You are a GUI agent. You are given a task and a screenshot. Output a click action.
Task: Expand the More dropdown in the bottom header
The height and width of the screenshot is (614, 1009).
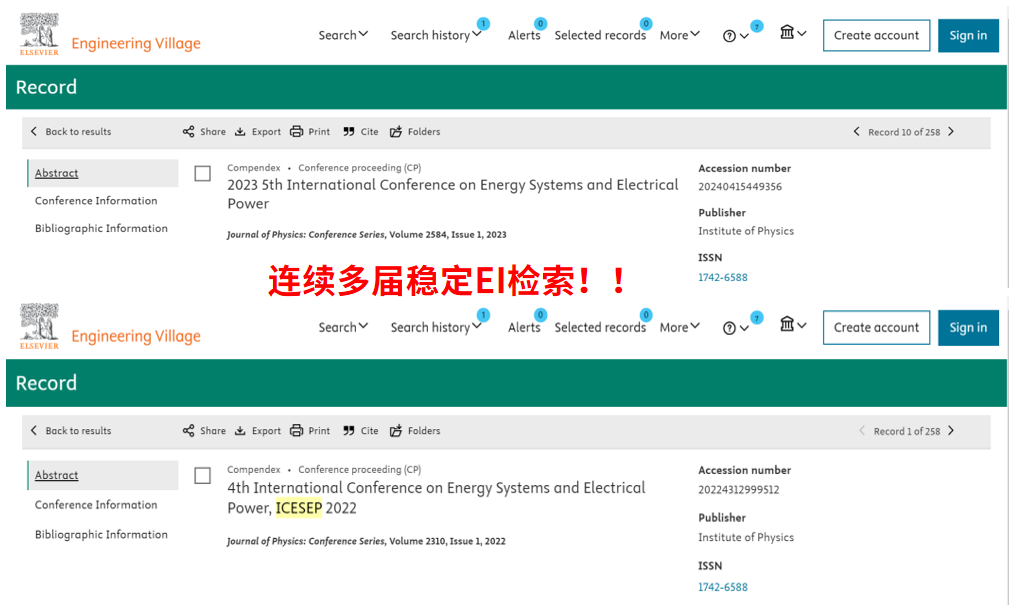click(x=680, y=327)
